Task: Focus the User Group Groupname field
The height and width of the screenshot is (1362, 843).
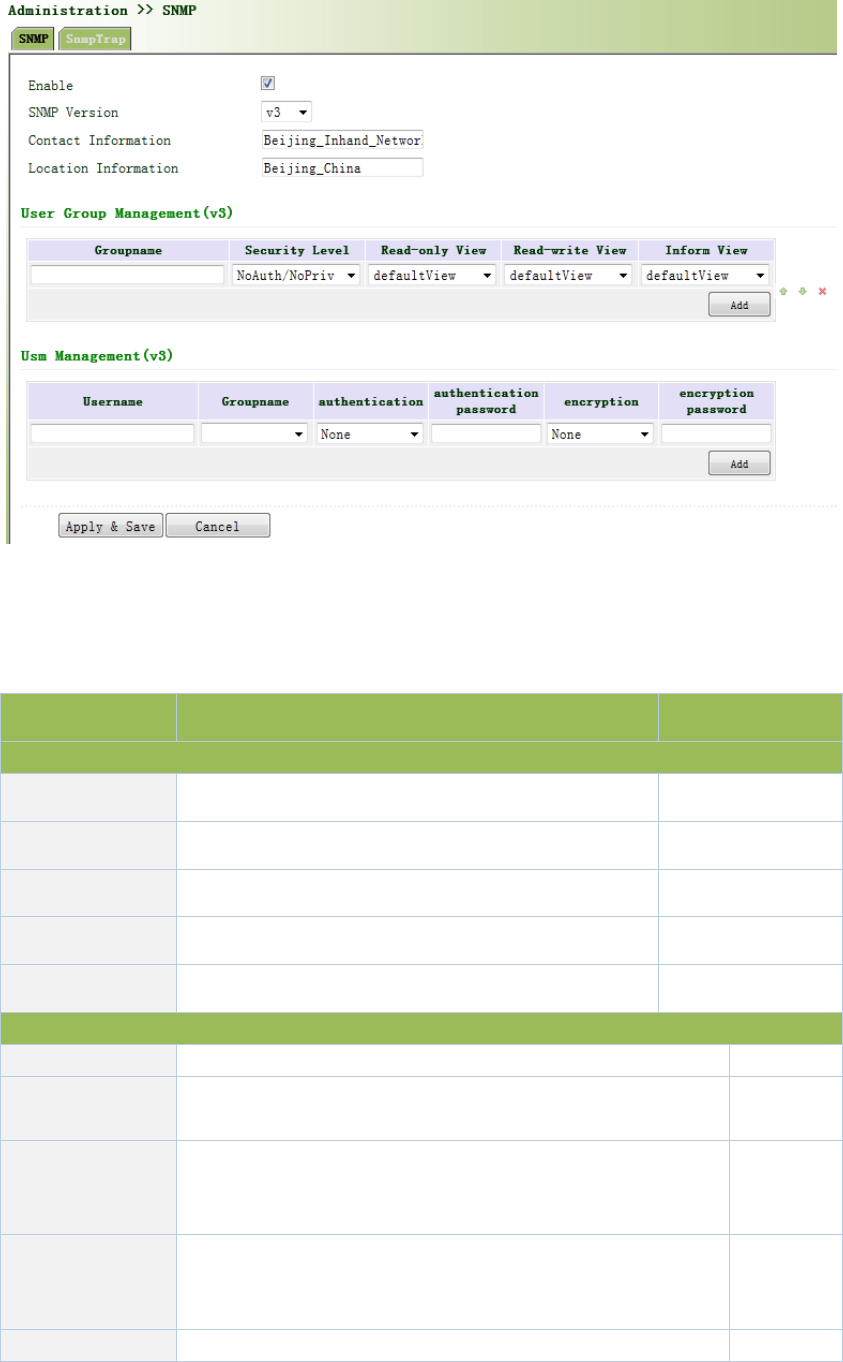Action: click(127, 275)
